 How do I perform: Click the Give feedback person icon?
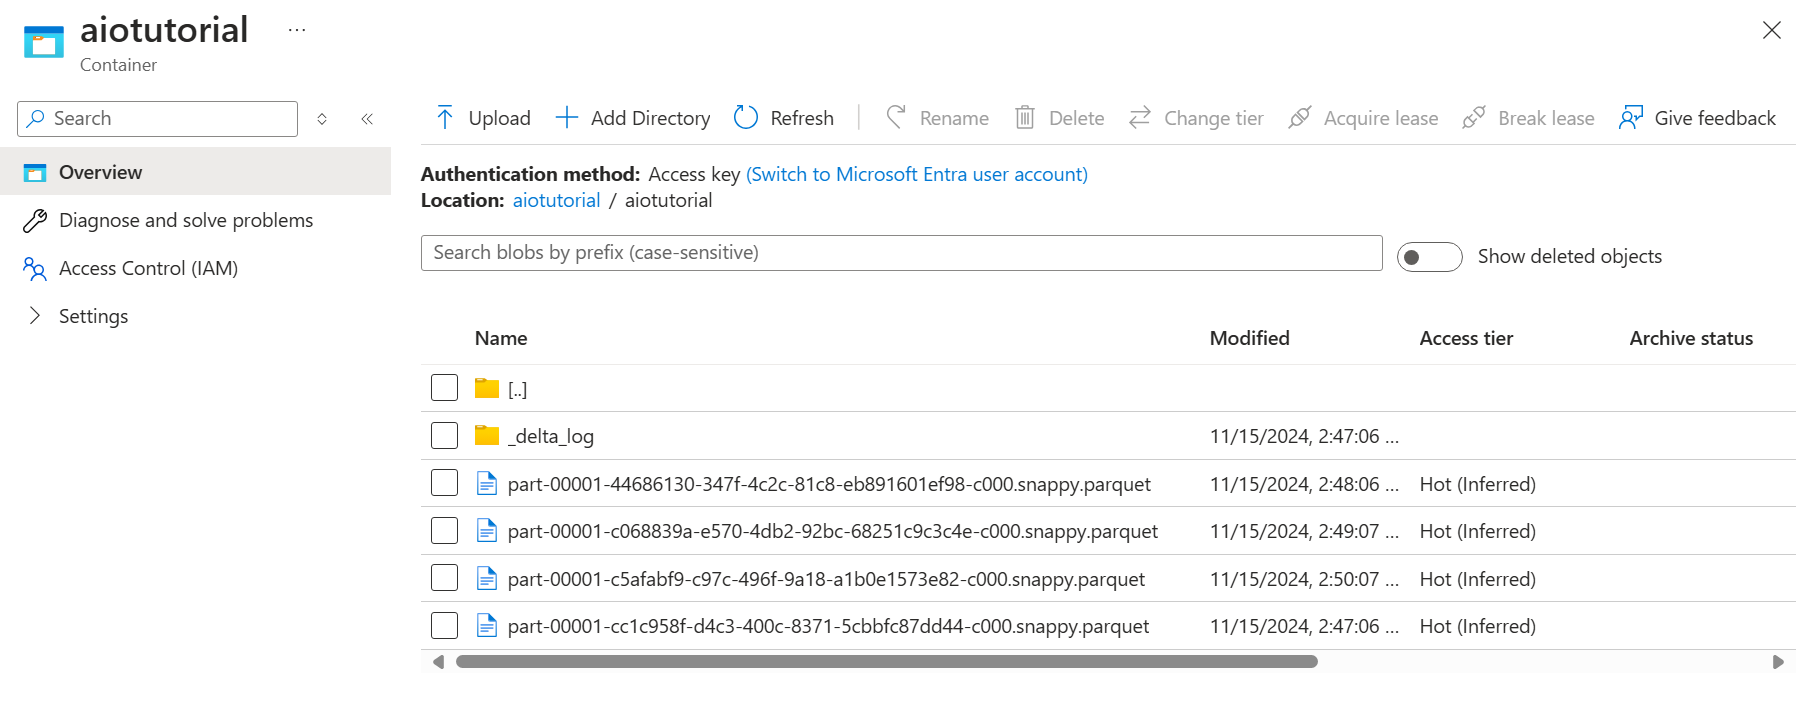coord(1631,118)
